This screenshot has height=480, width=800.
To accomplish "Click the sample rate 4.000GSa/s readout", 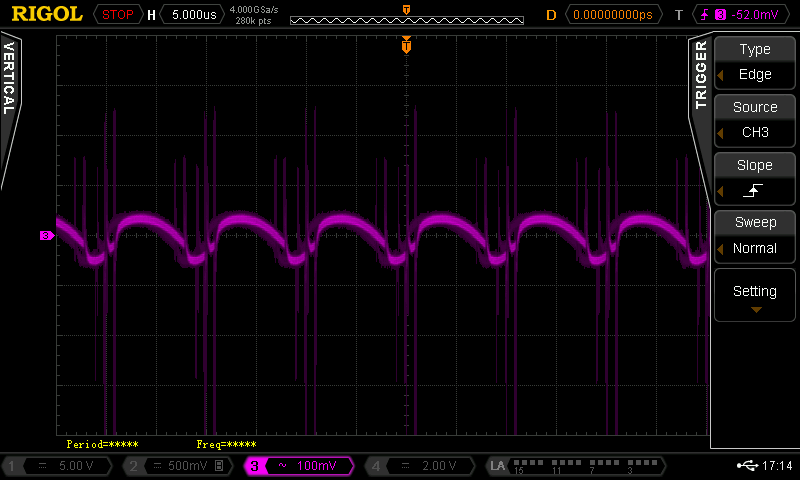I will click(x=254, y=9).
